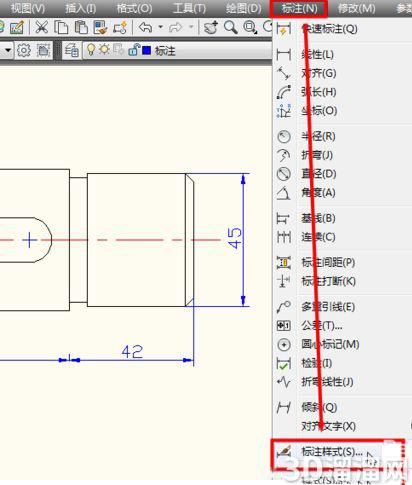Open the 修改(M) menu
The image size is (412, 485).
pyautogui.click(x=356, y=8)
